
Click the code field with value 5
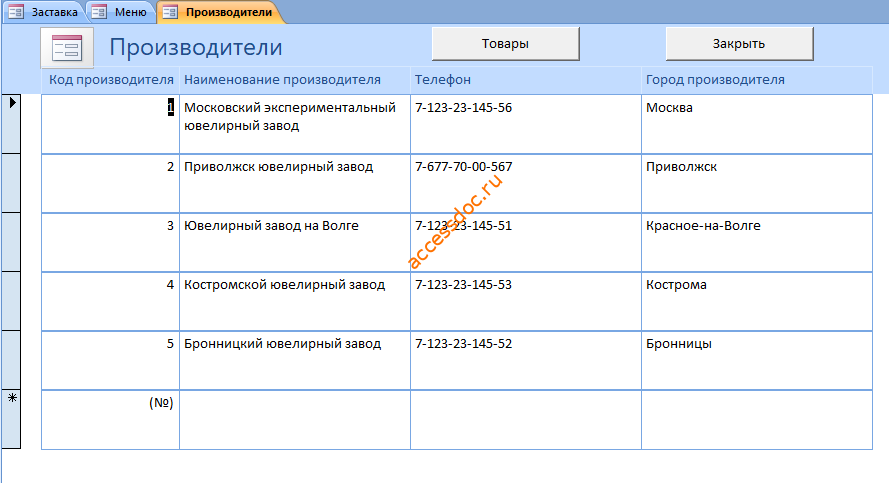(x=111, y=360)
